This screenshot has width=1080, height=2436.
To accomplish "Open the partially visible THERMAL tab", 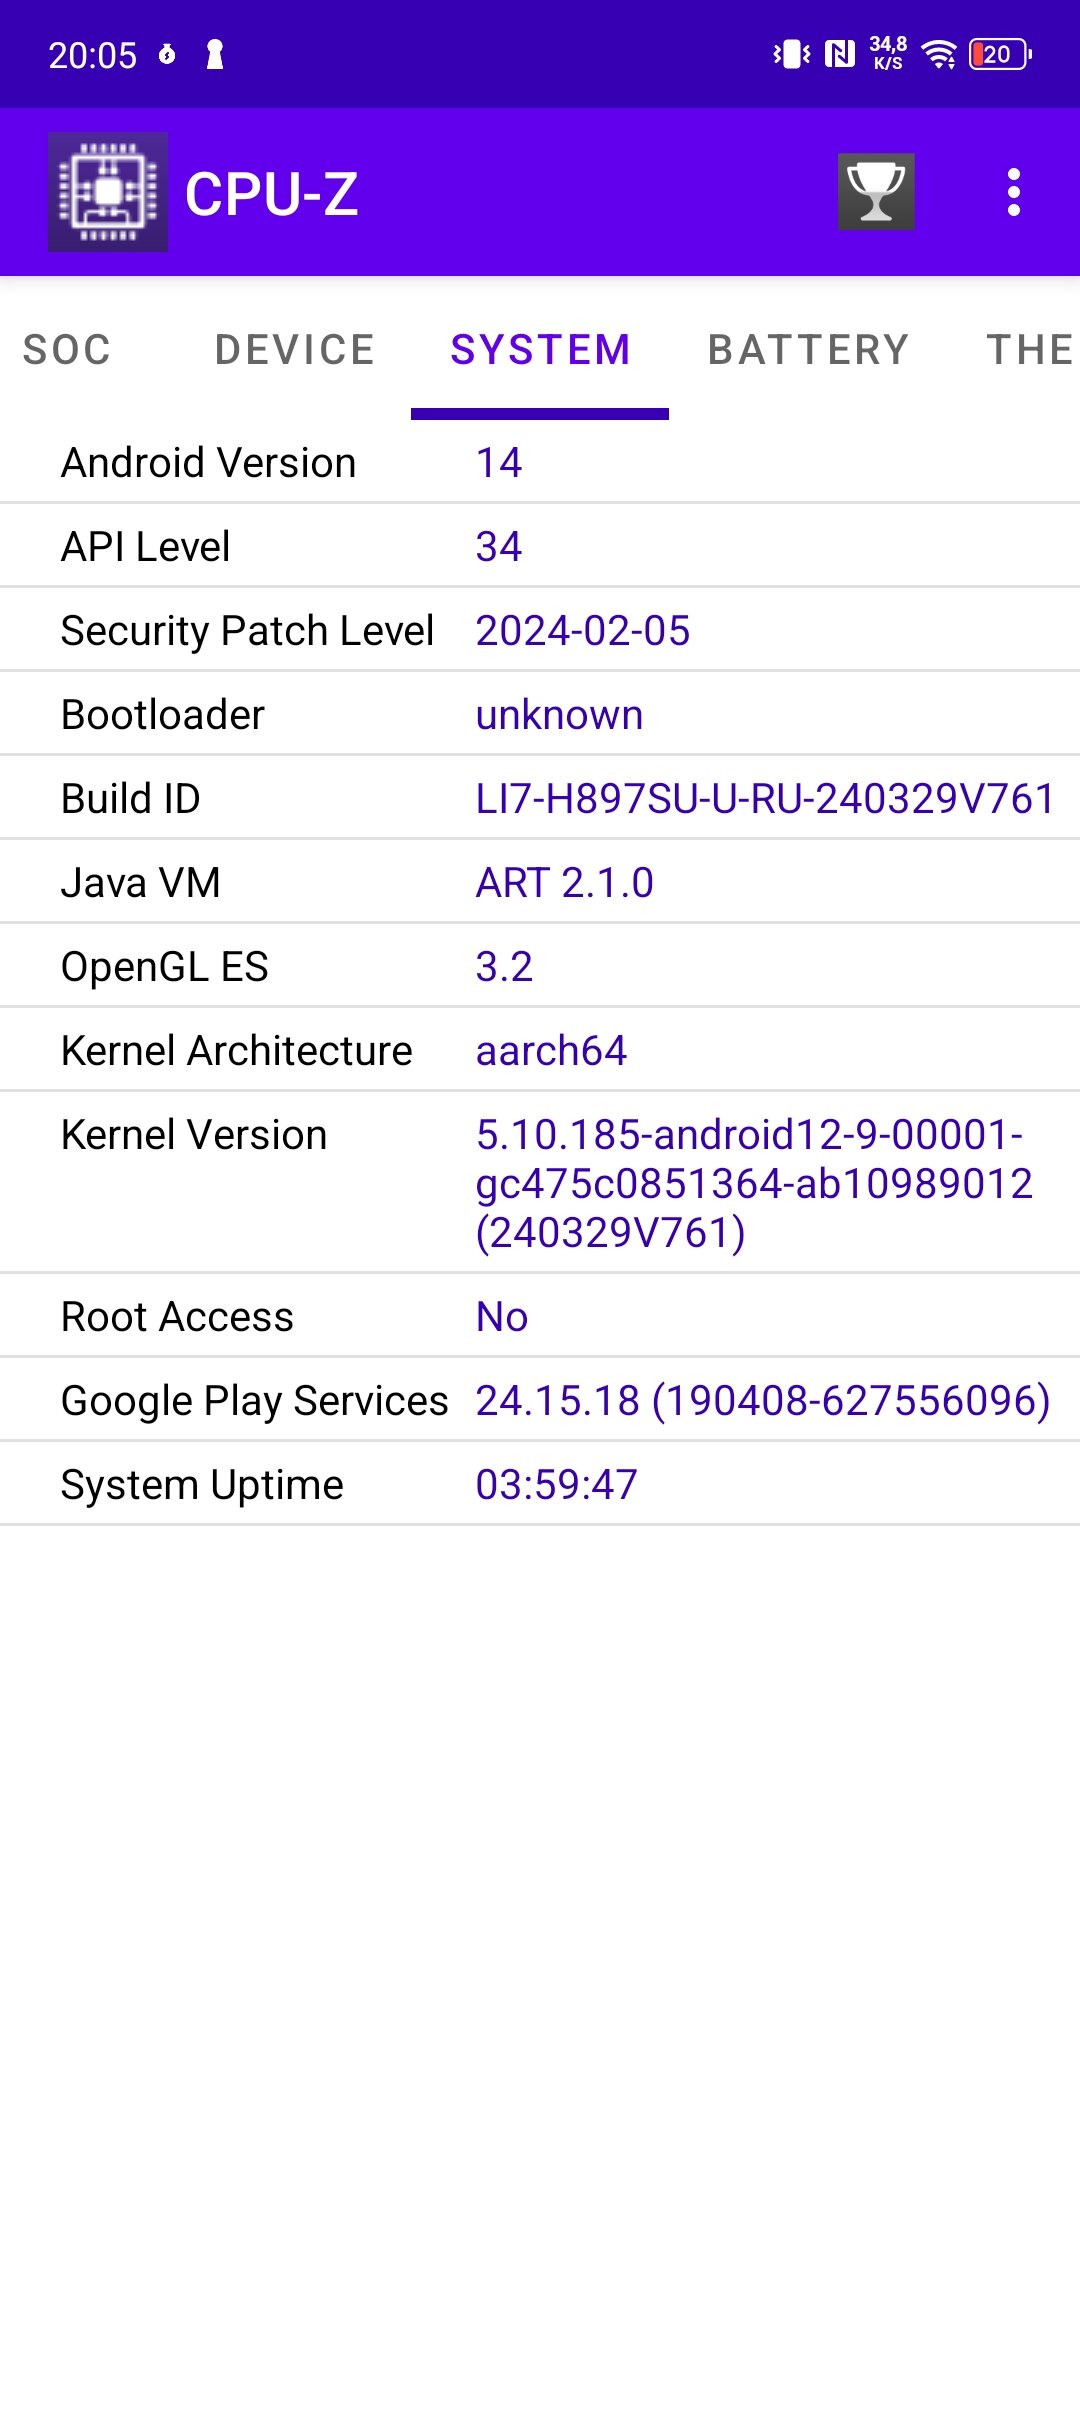I will [1030, 350].
